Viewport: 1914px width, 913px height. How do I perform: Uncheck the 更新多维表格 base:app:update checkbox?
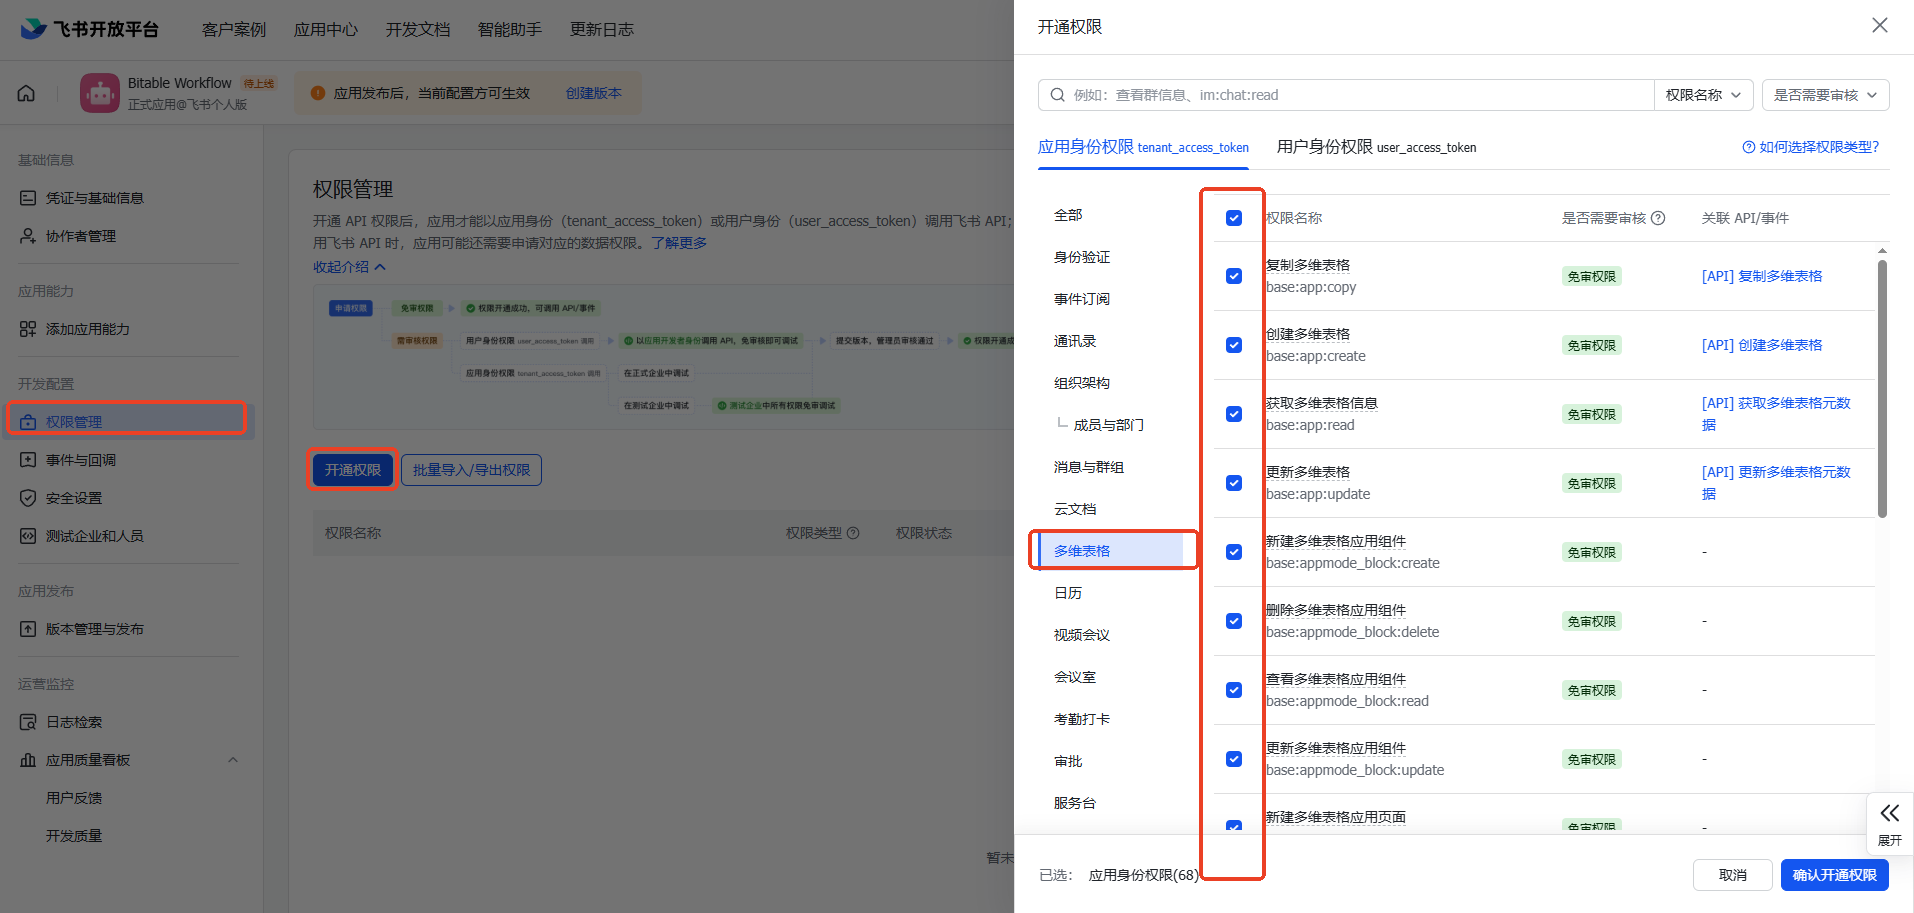(1234, 483)
